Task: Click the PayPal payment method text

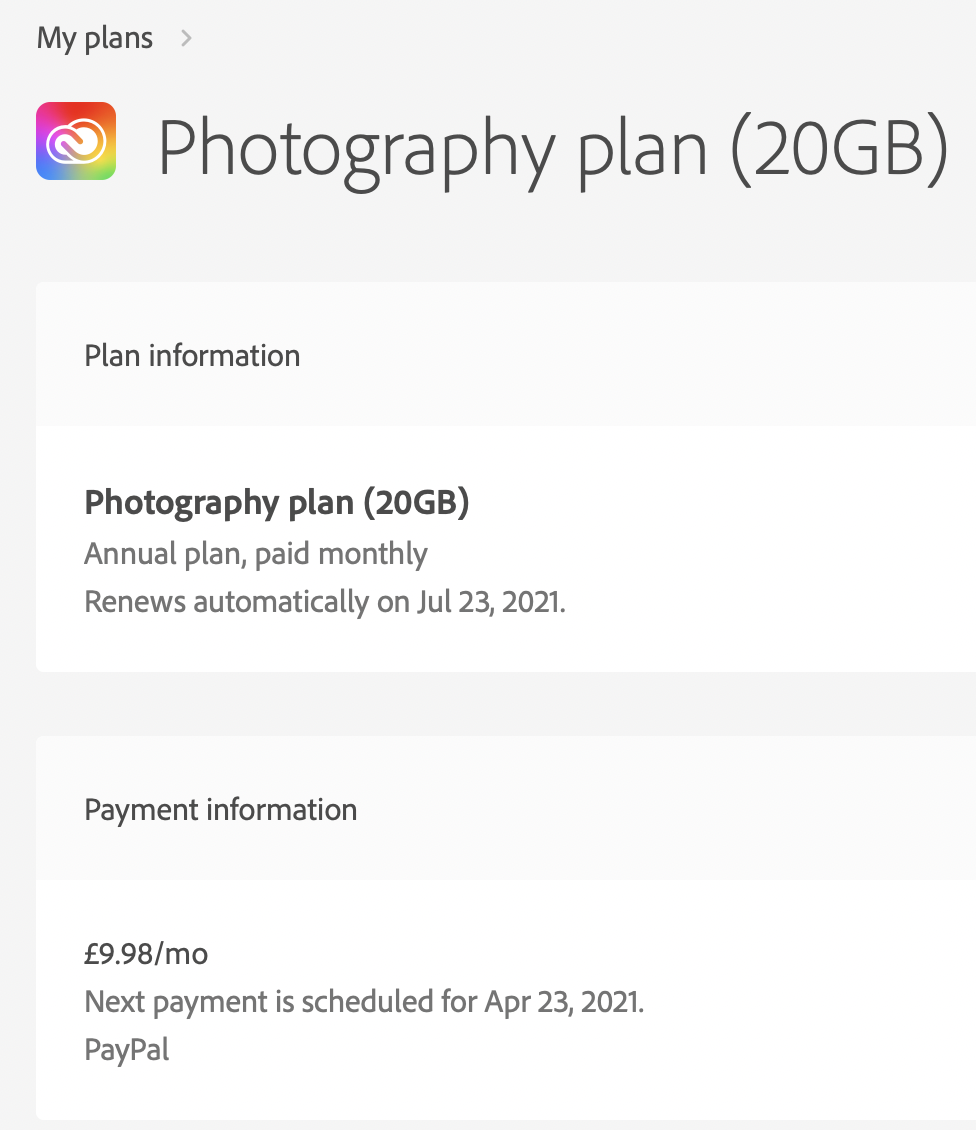Action: [x=127, y=1049]
